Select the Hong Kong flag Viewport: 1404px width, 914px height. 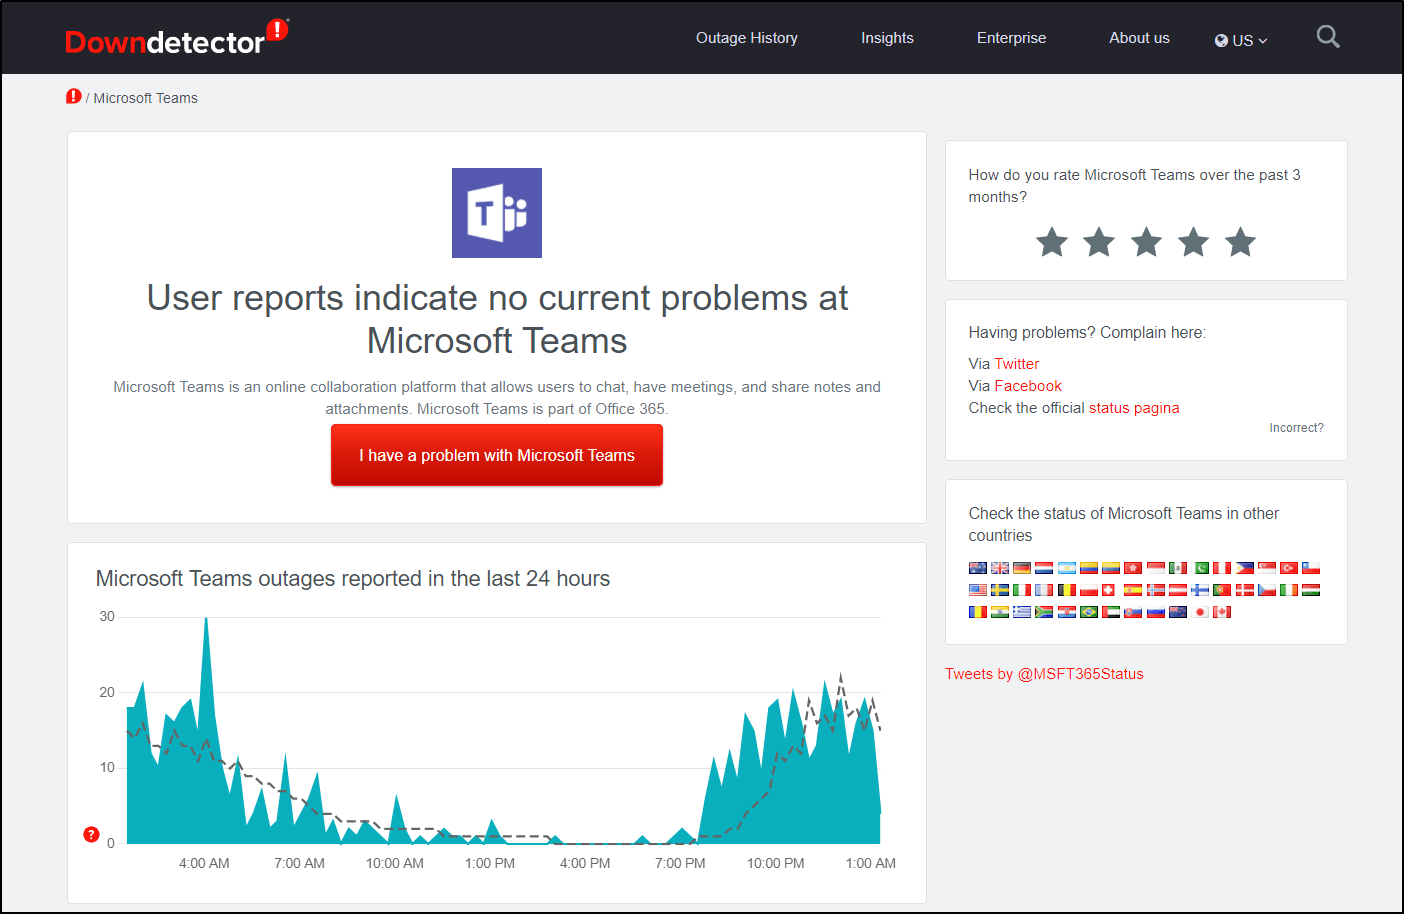(x=1133, y=568)
